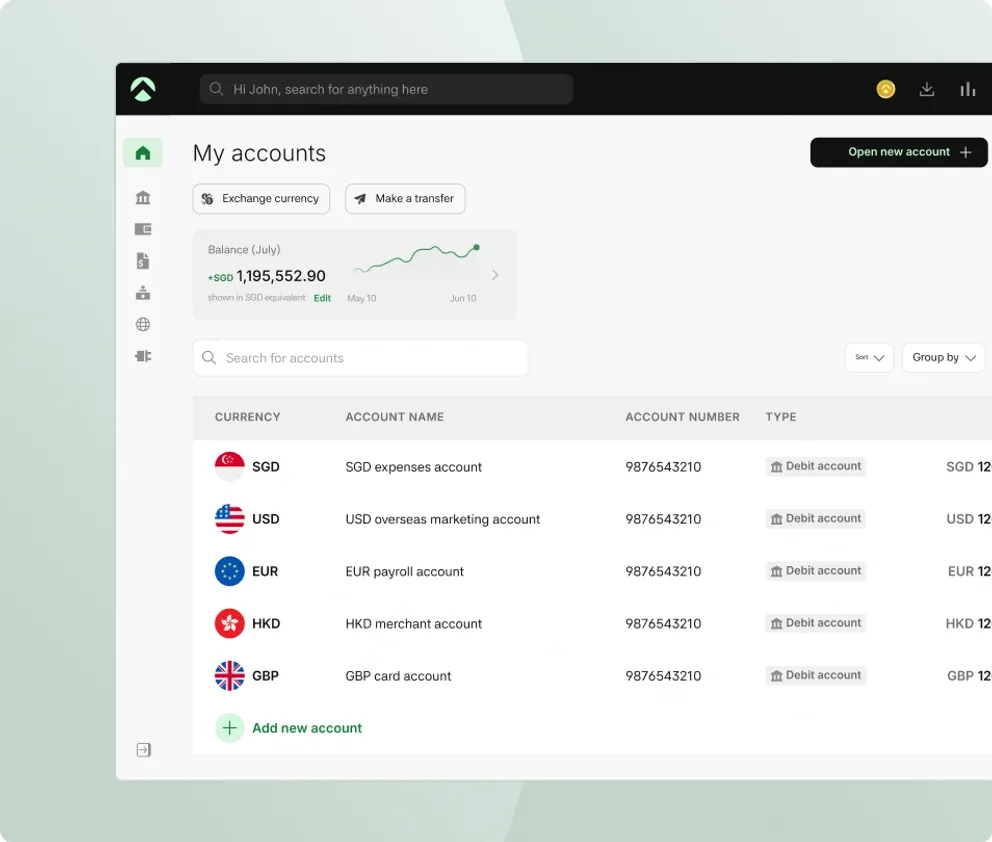Click the green plus Add account icon

(230, 728)
